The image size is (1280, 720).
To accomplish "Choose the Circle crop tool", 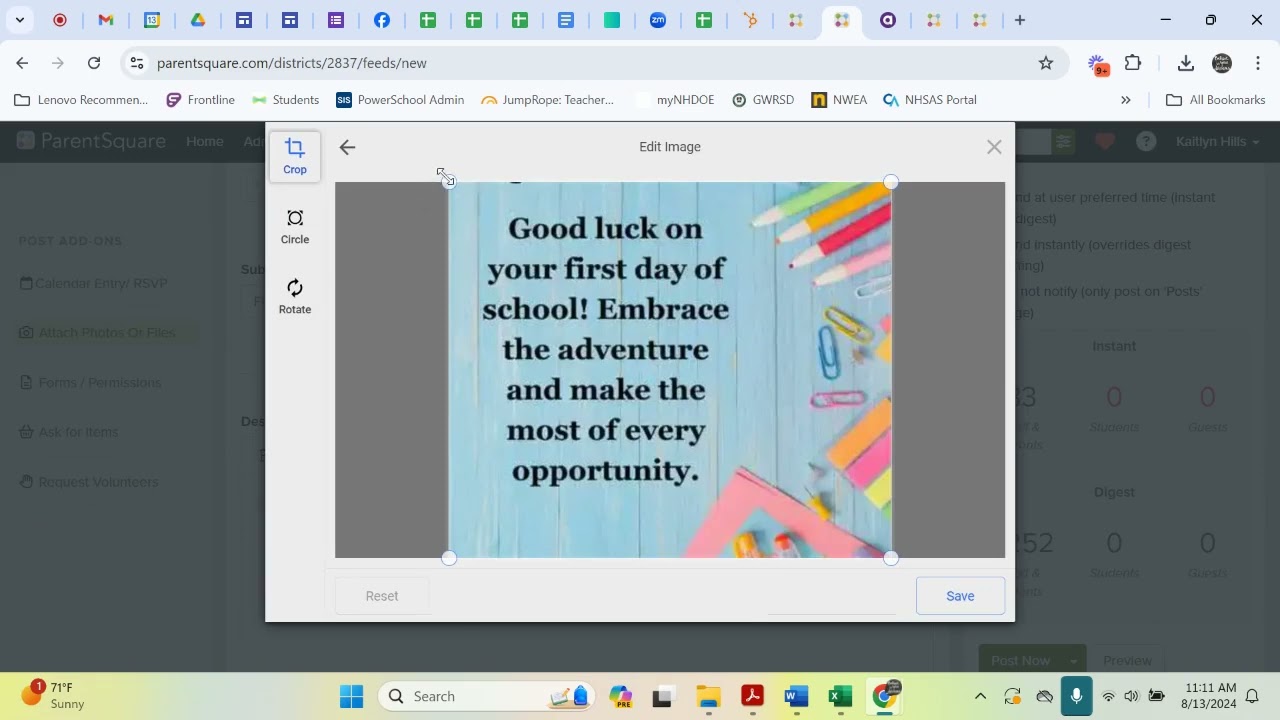I will [x=295, y=227].
